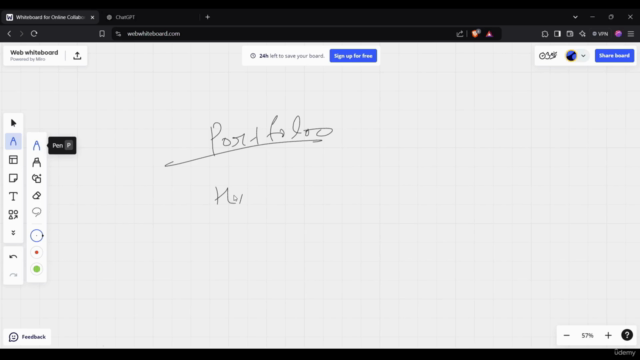This screenshot has height=360, width=640.
Task: Click the Share board button
Action: pyautogui.click(x=614, y=56)
